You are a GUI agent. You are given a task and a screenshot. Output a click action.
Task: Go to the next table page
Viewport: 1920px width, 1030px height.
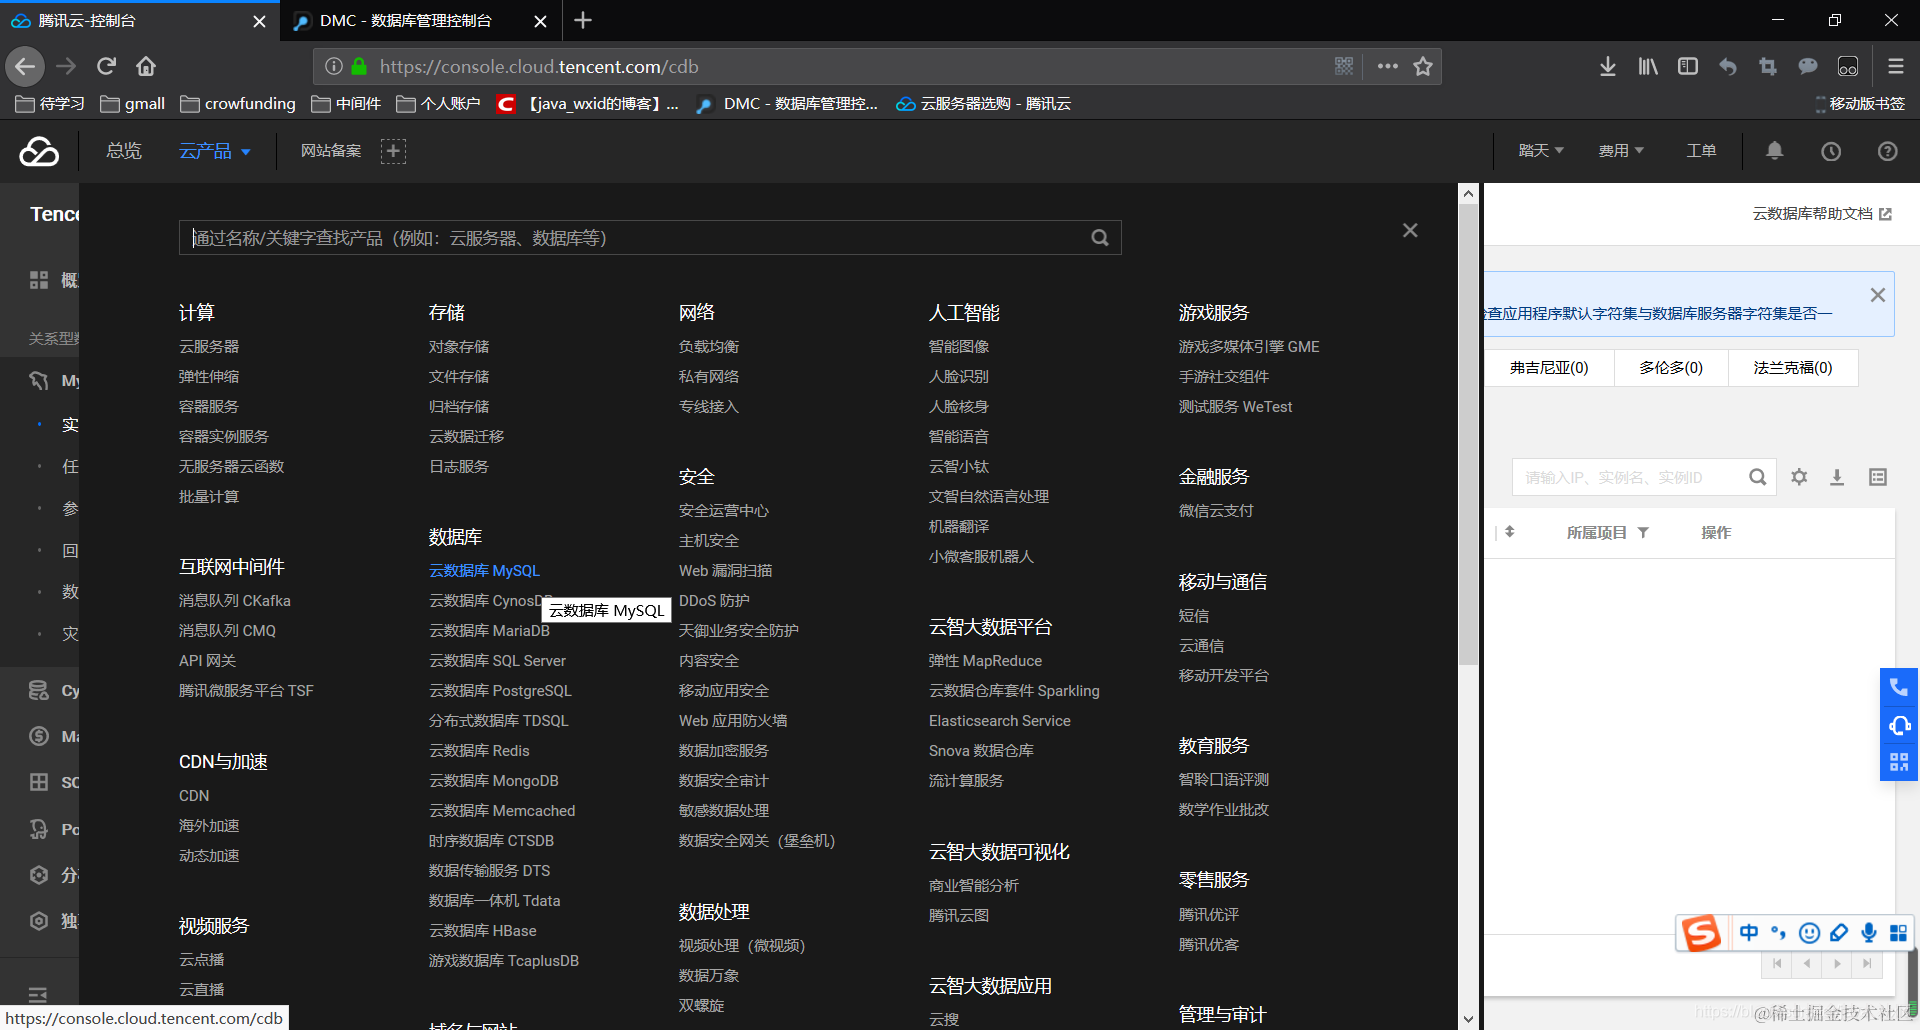[x=1837, y=964]
